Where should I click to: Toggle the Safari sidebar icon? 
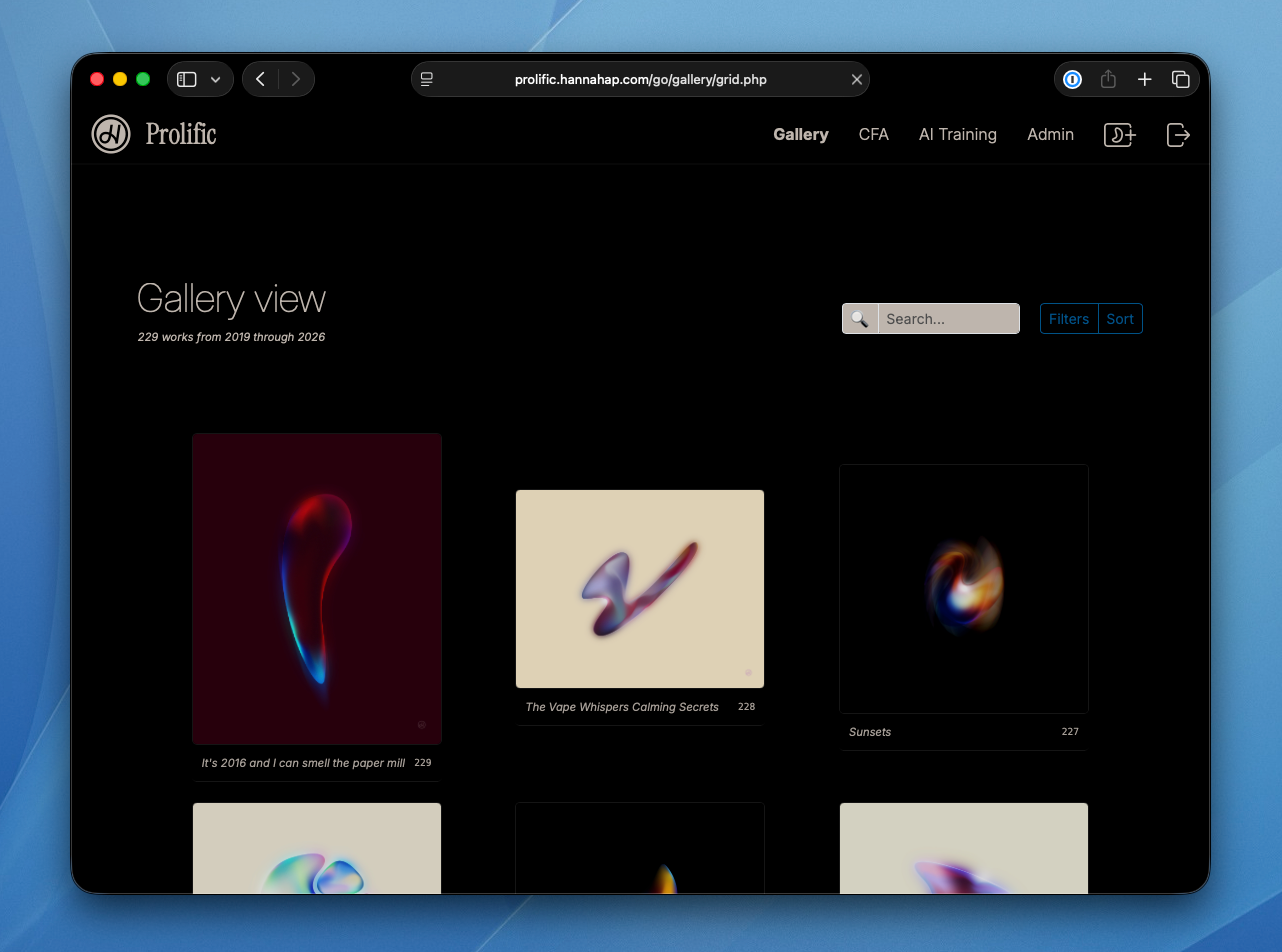187,79
